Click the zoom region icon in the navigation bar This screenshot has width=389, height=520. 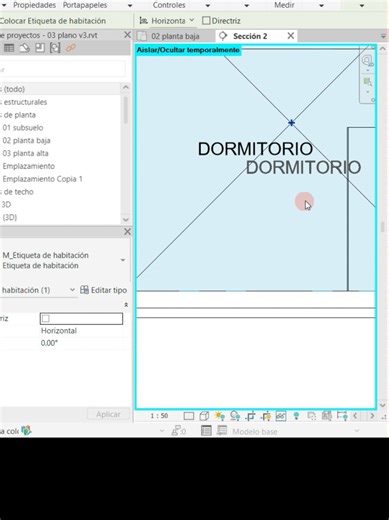[x=367, y=82]
